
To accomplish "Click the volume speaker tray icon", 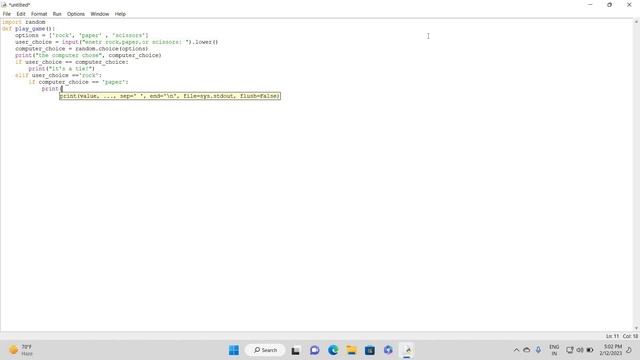I will [x=580, y=350].
